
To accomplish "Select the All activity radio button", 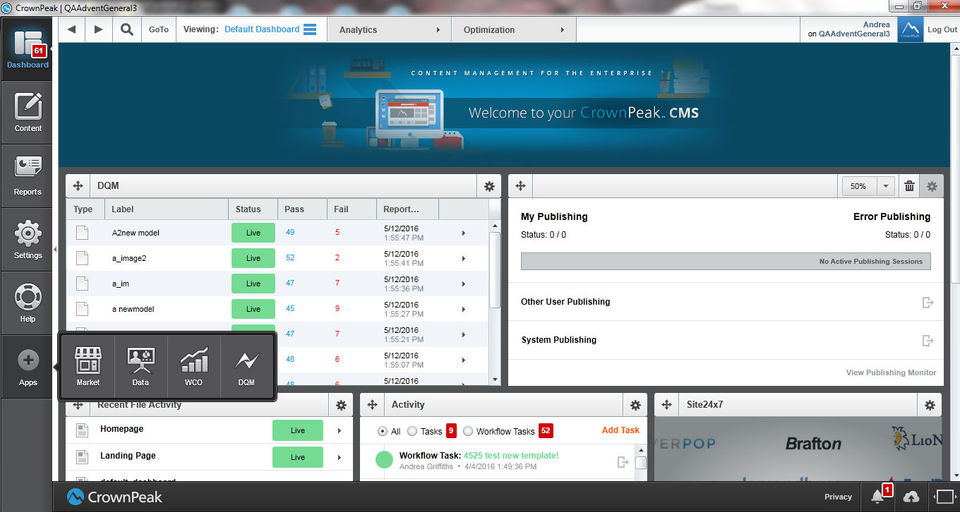I will [x=383, y=431].
